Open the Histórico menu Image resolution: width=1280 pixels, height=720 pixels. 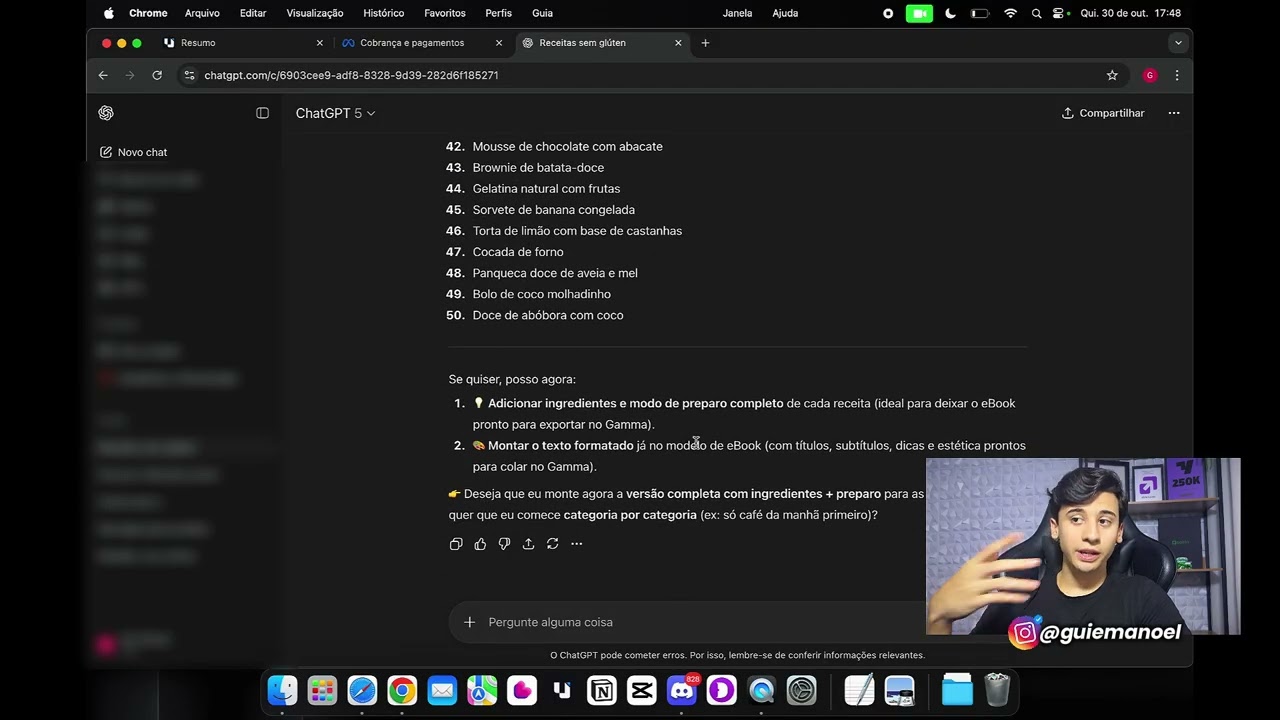tap(384, 13)
